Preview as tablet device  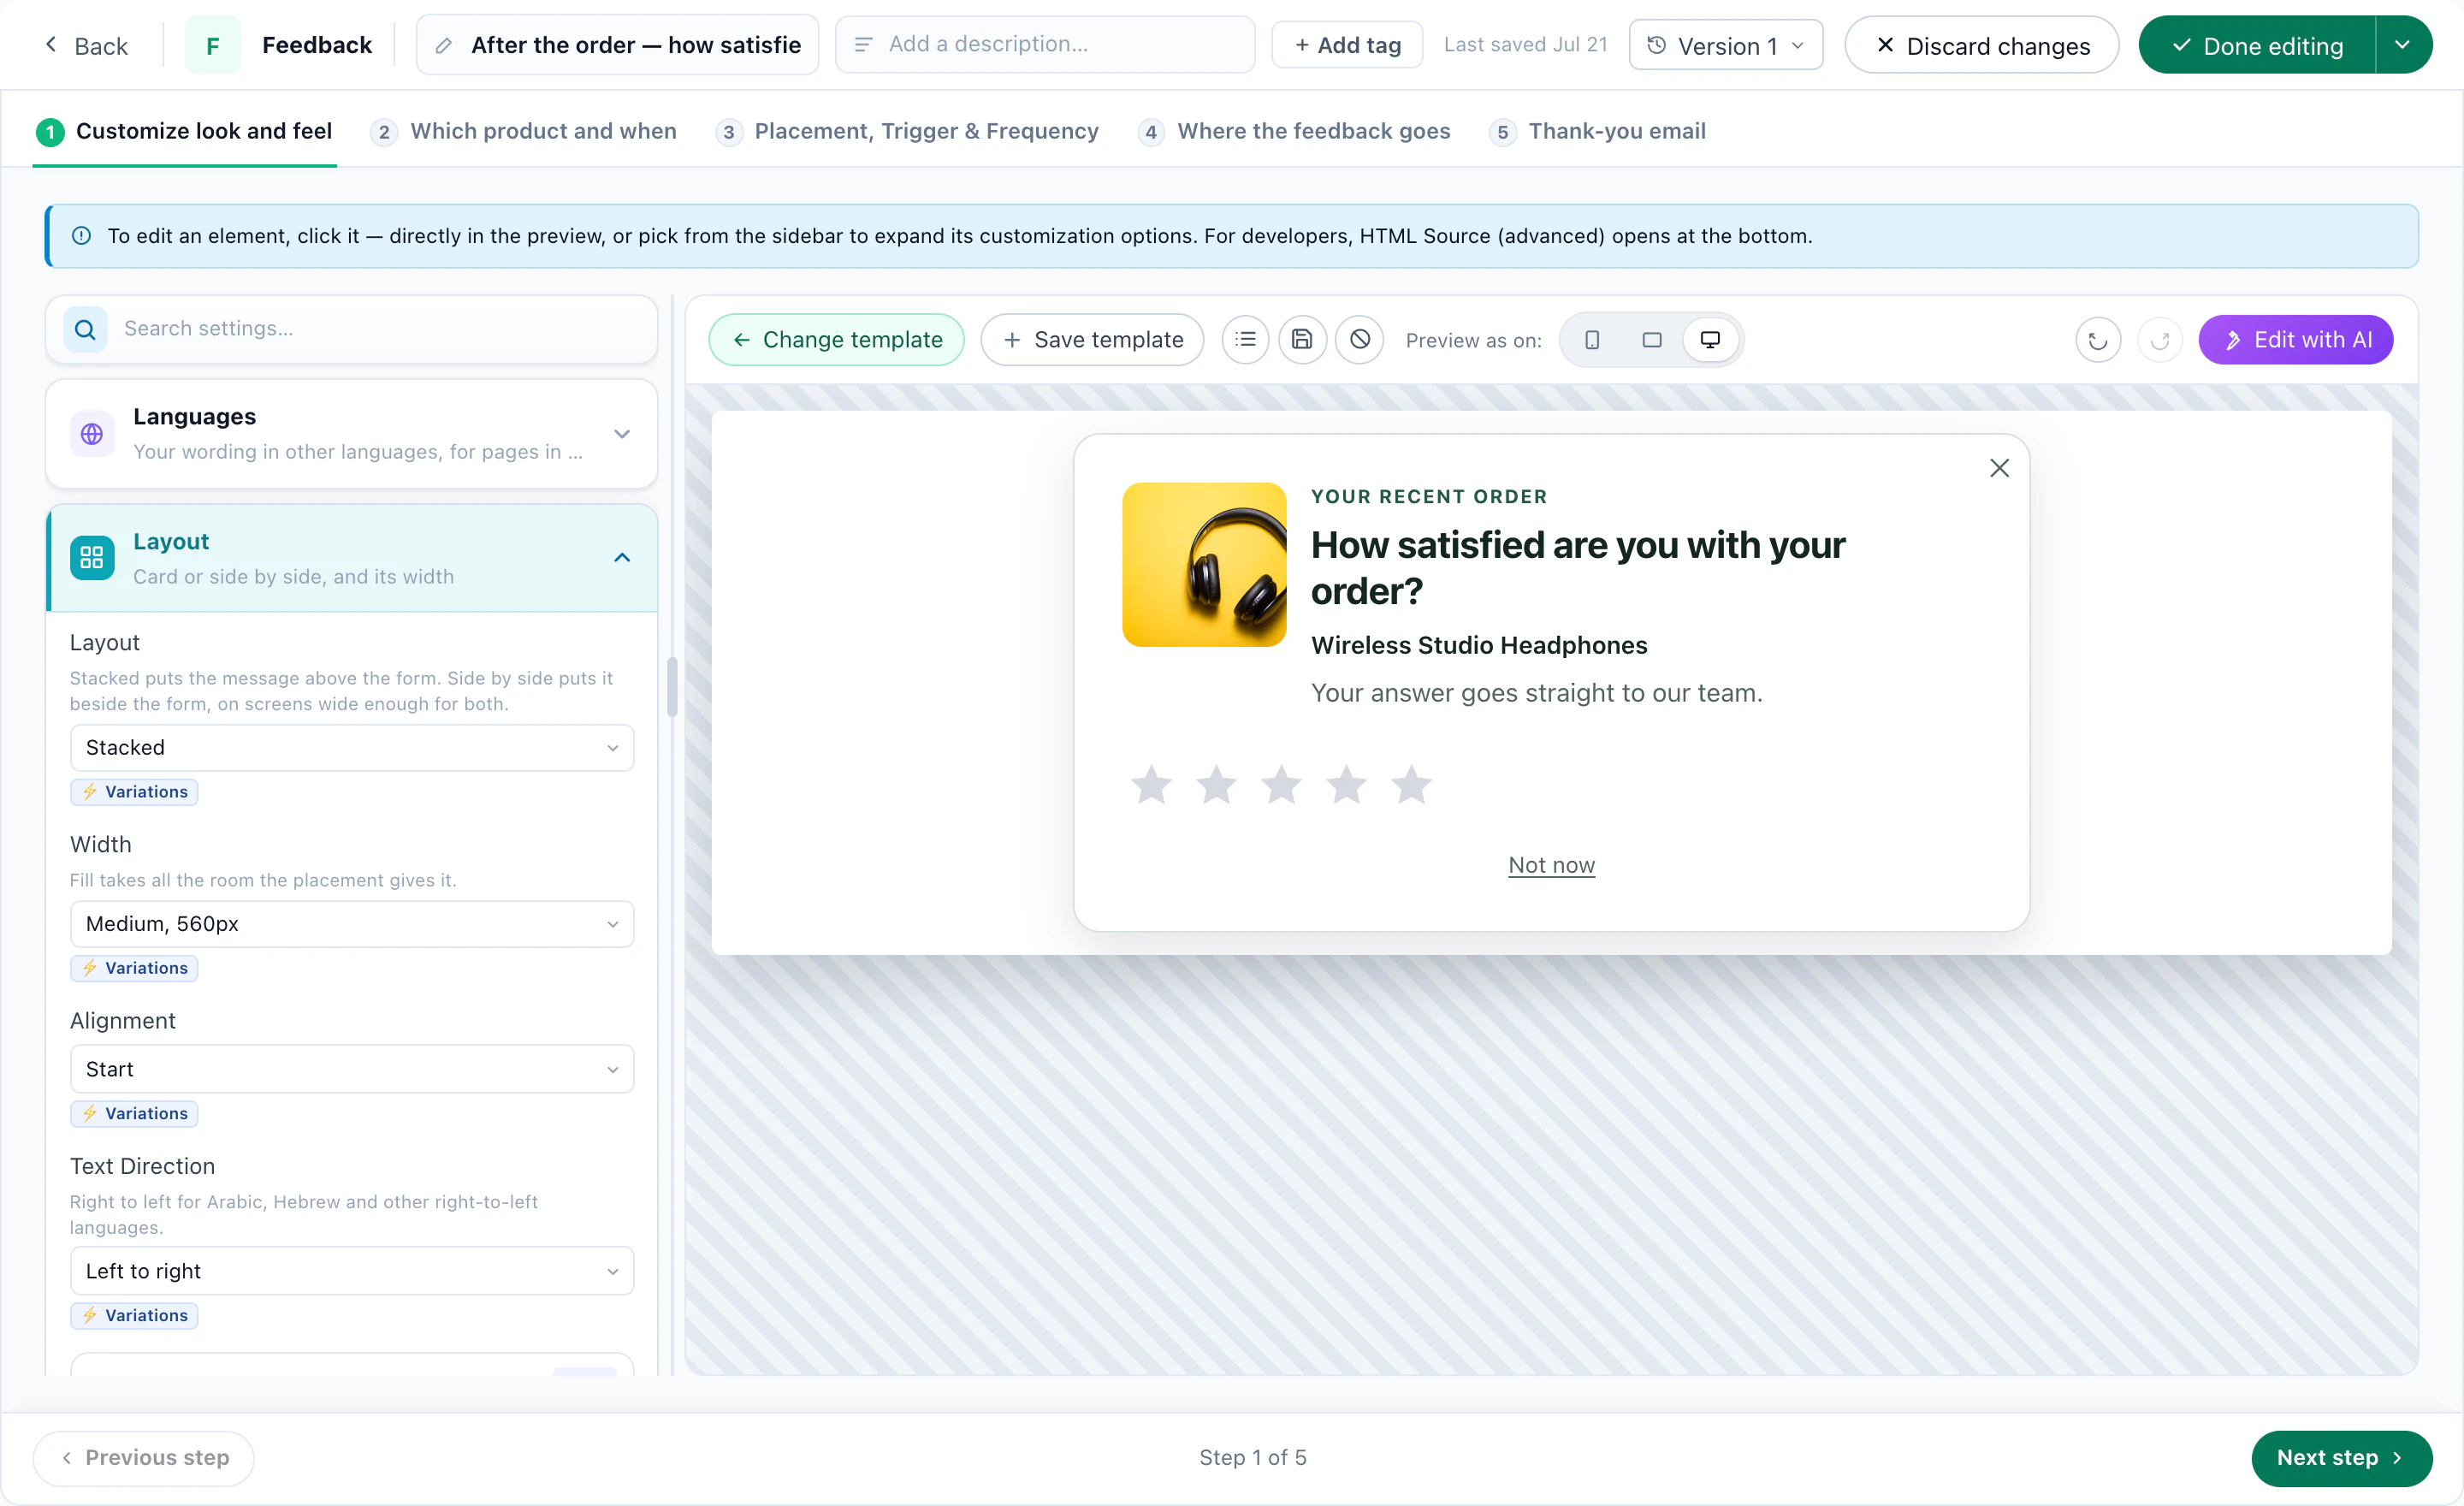1652,340
